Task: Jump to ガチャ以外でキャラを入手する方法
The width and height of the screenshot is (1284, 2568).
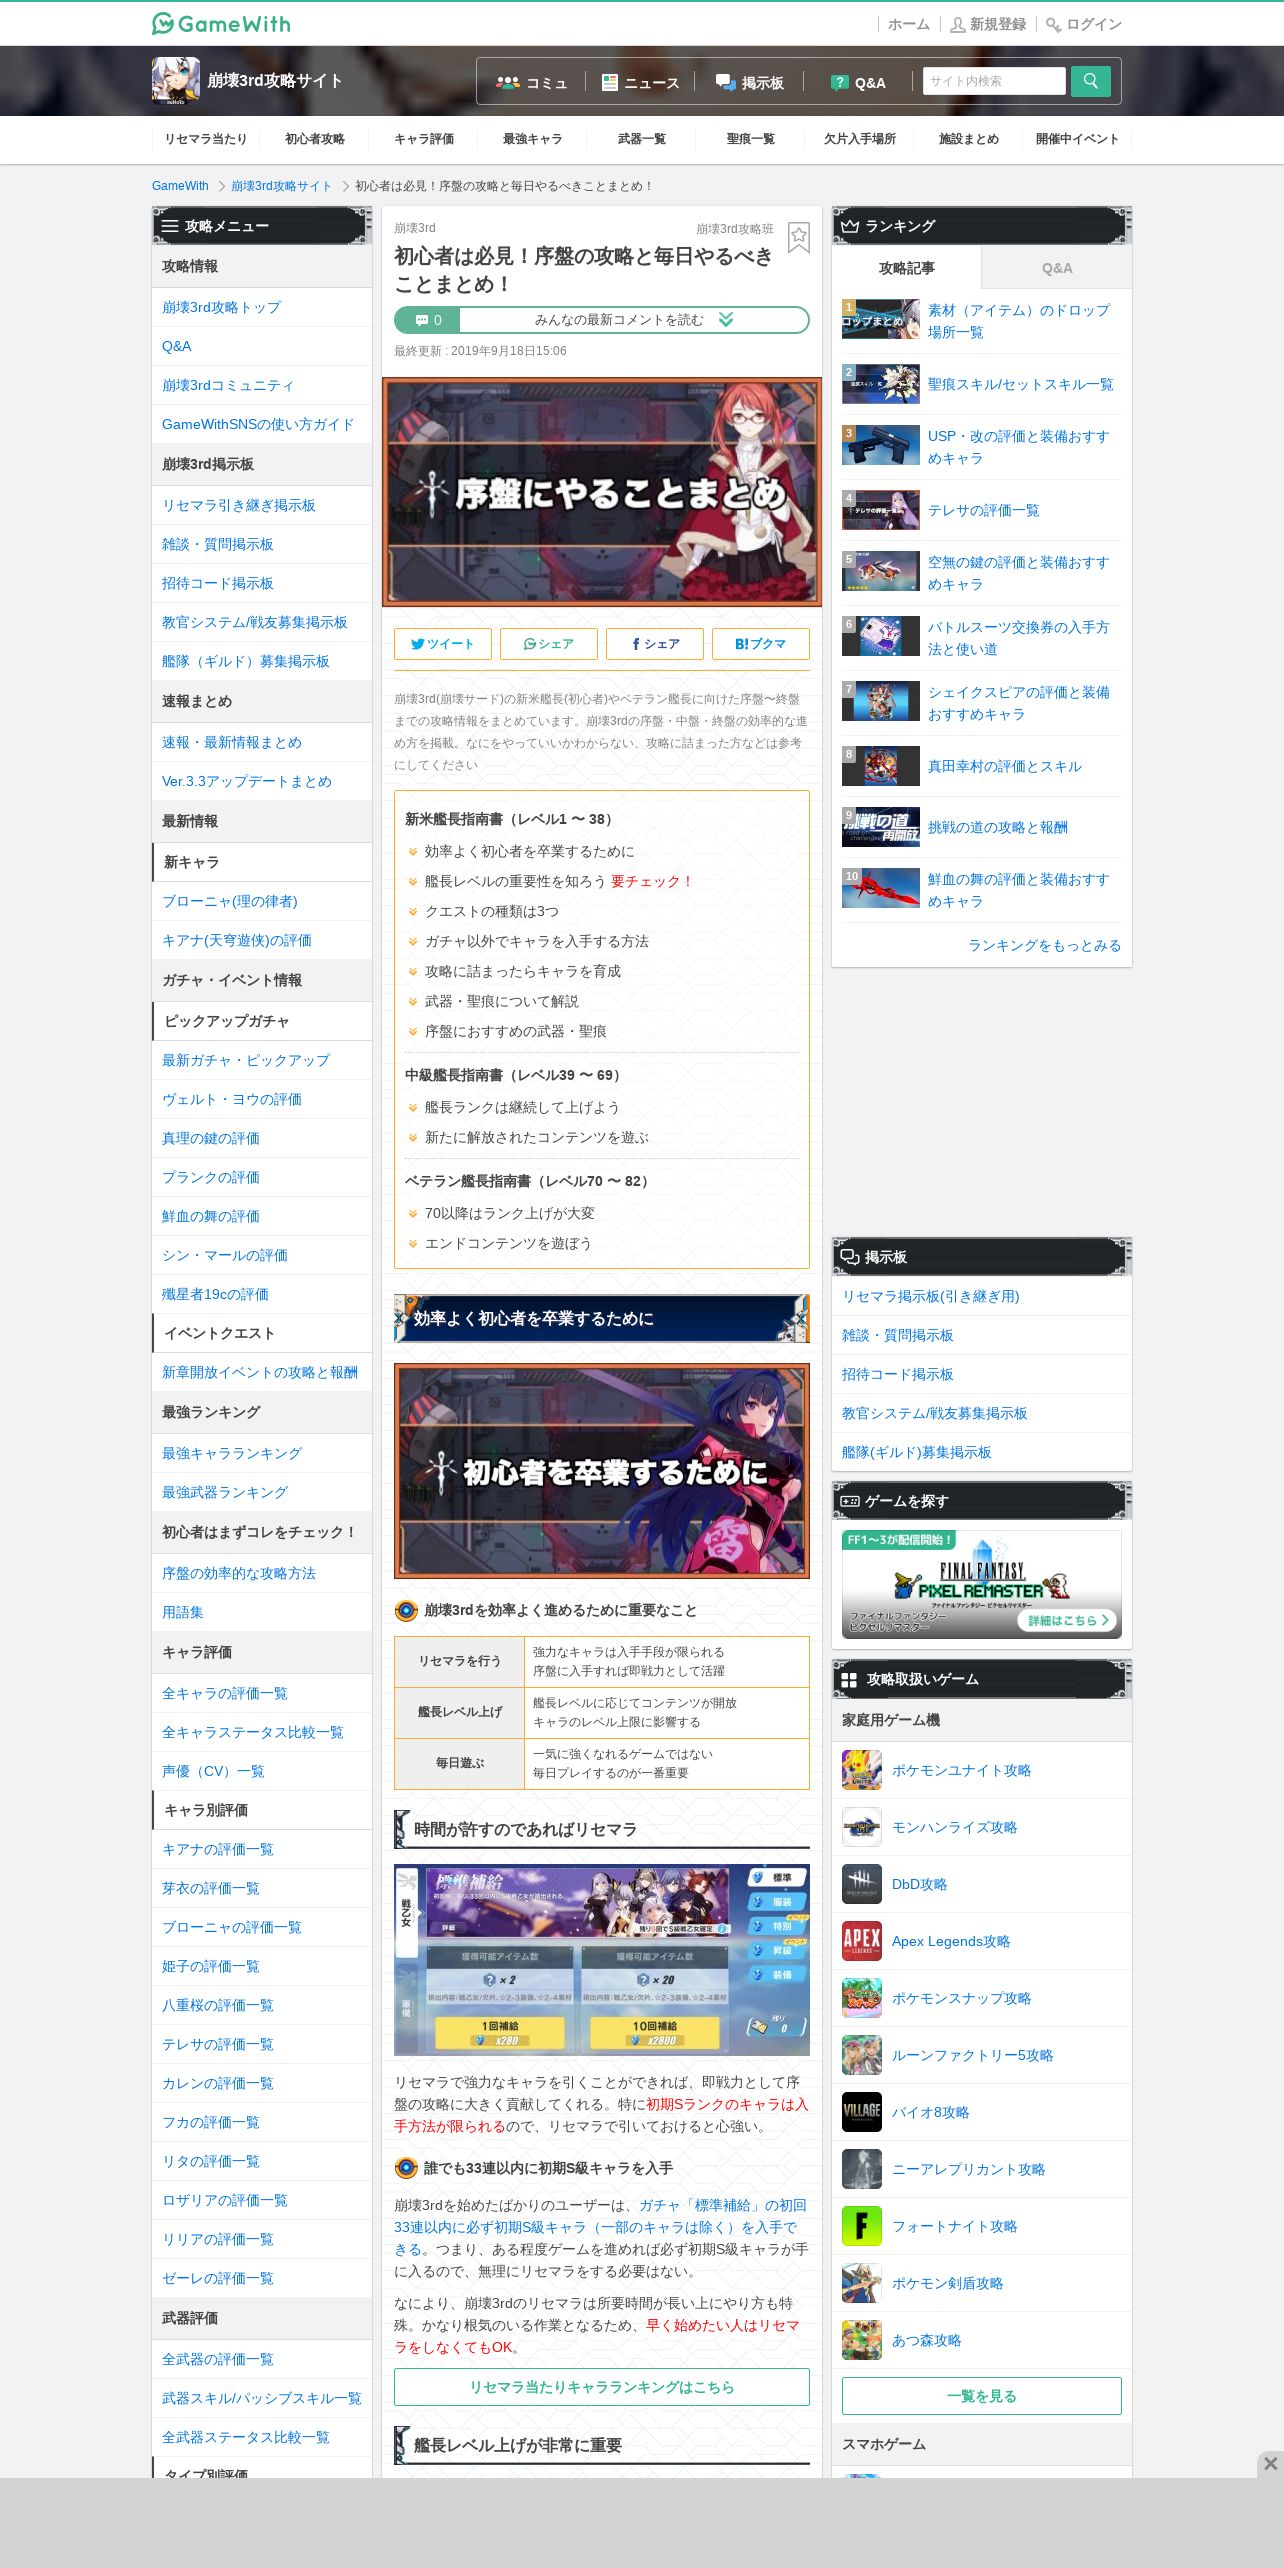Action: click(x=536, y=941)
